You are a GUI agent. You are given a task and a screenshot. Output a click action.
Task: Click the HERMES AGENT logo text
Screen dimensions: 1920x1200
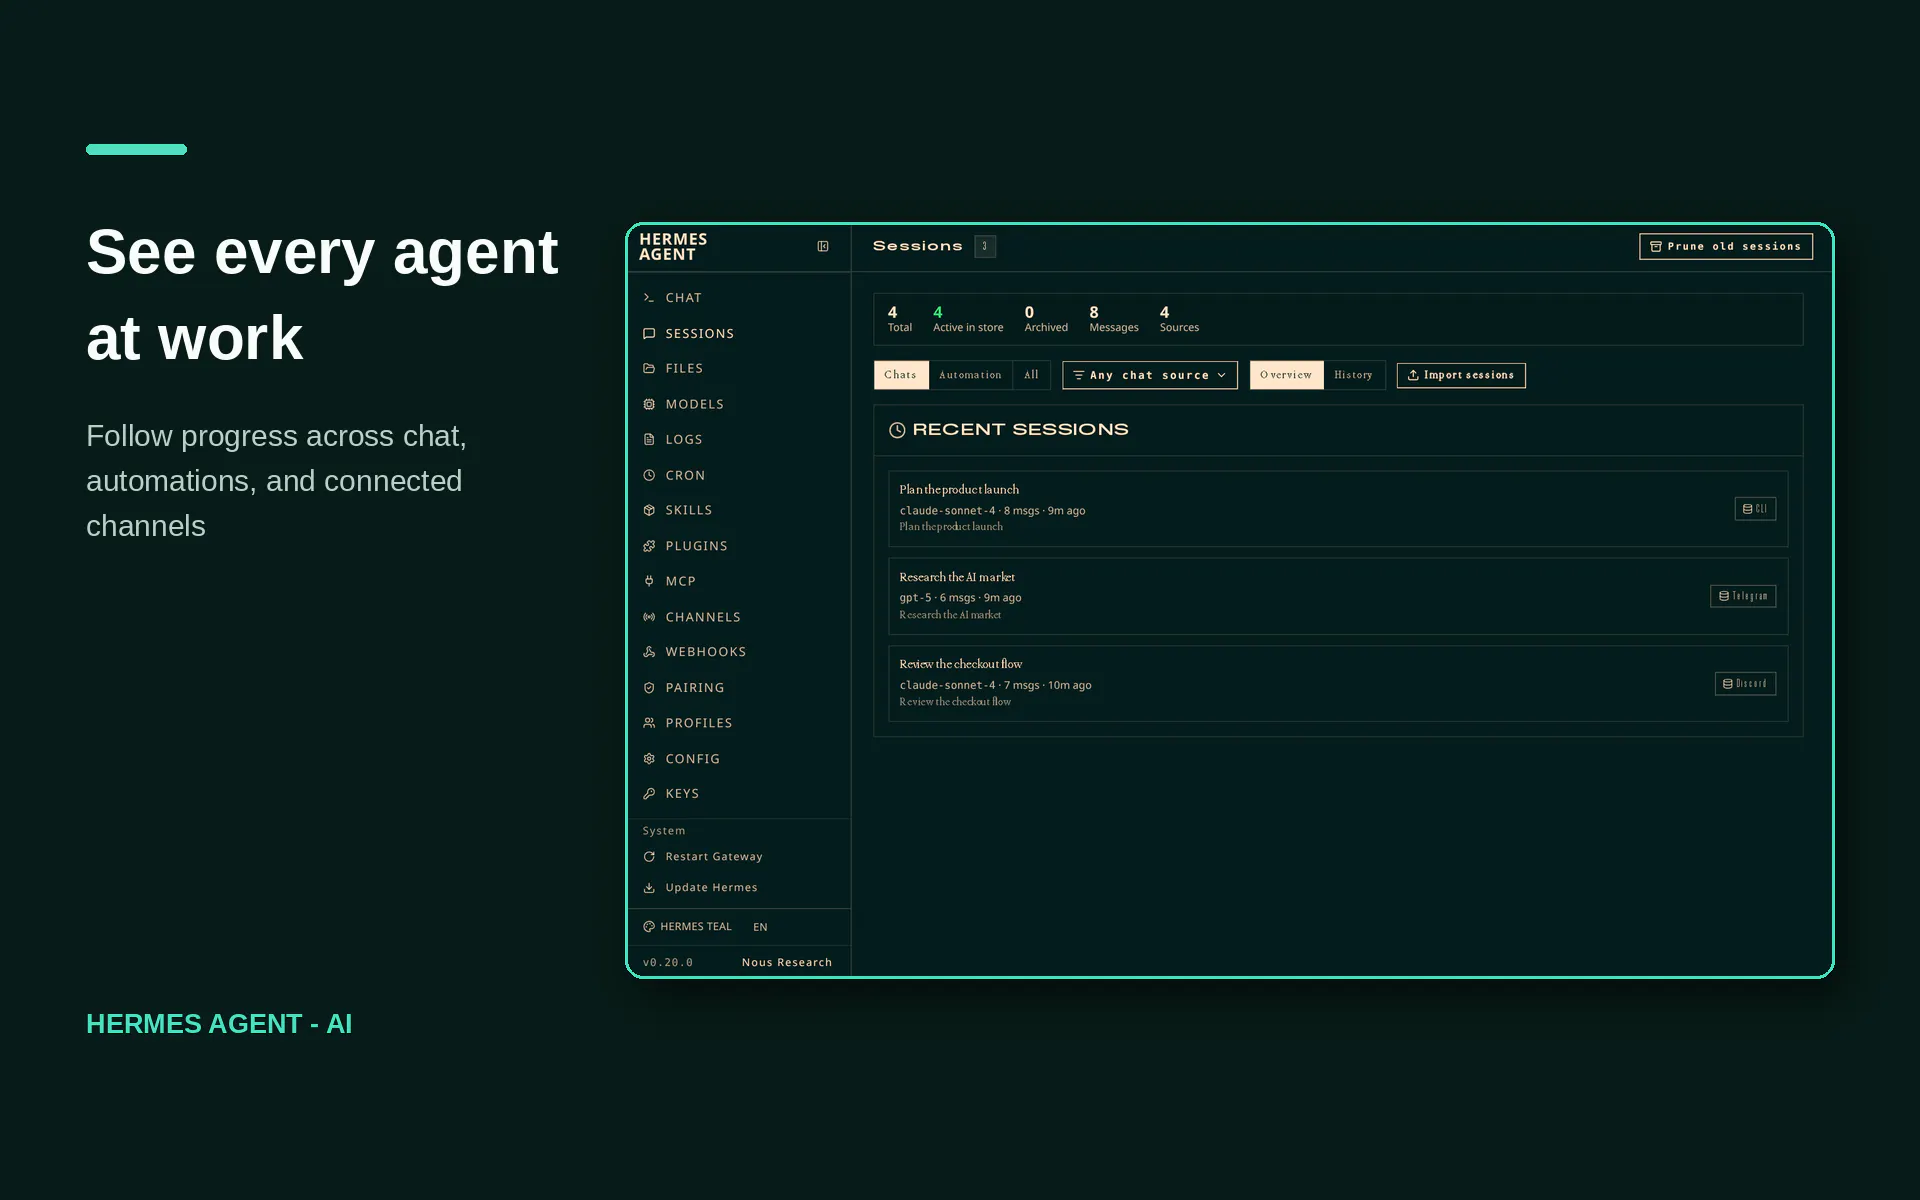tap(673, 247)
